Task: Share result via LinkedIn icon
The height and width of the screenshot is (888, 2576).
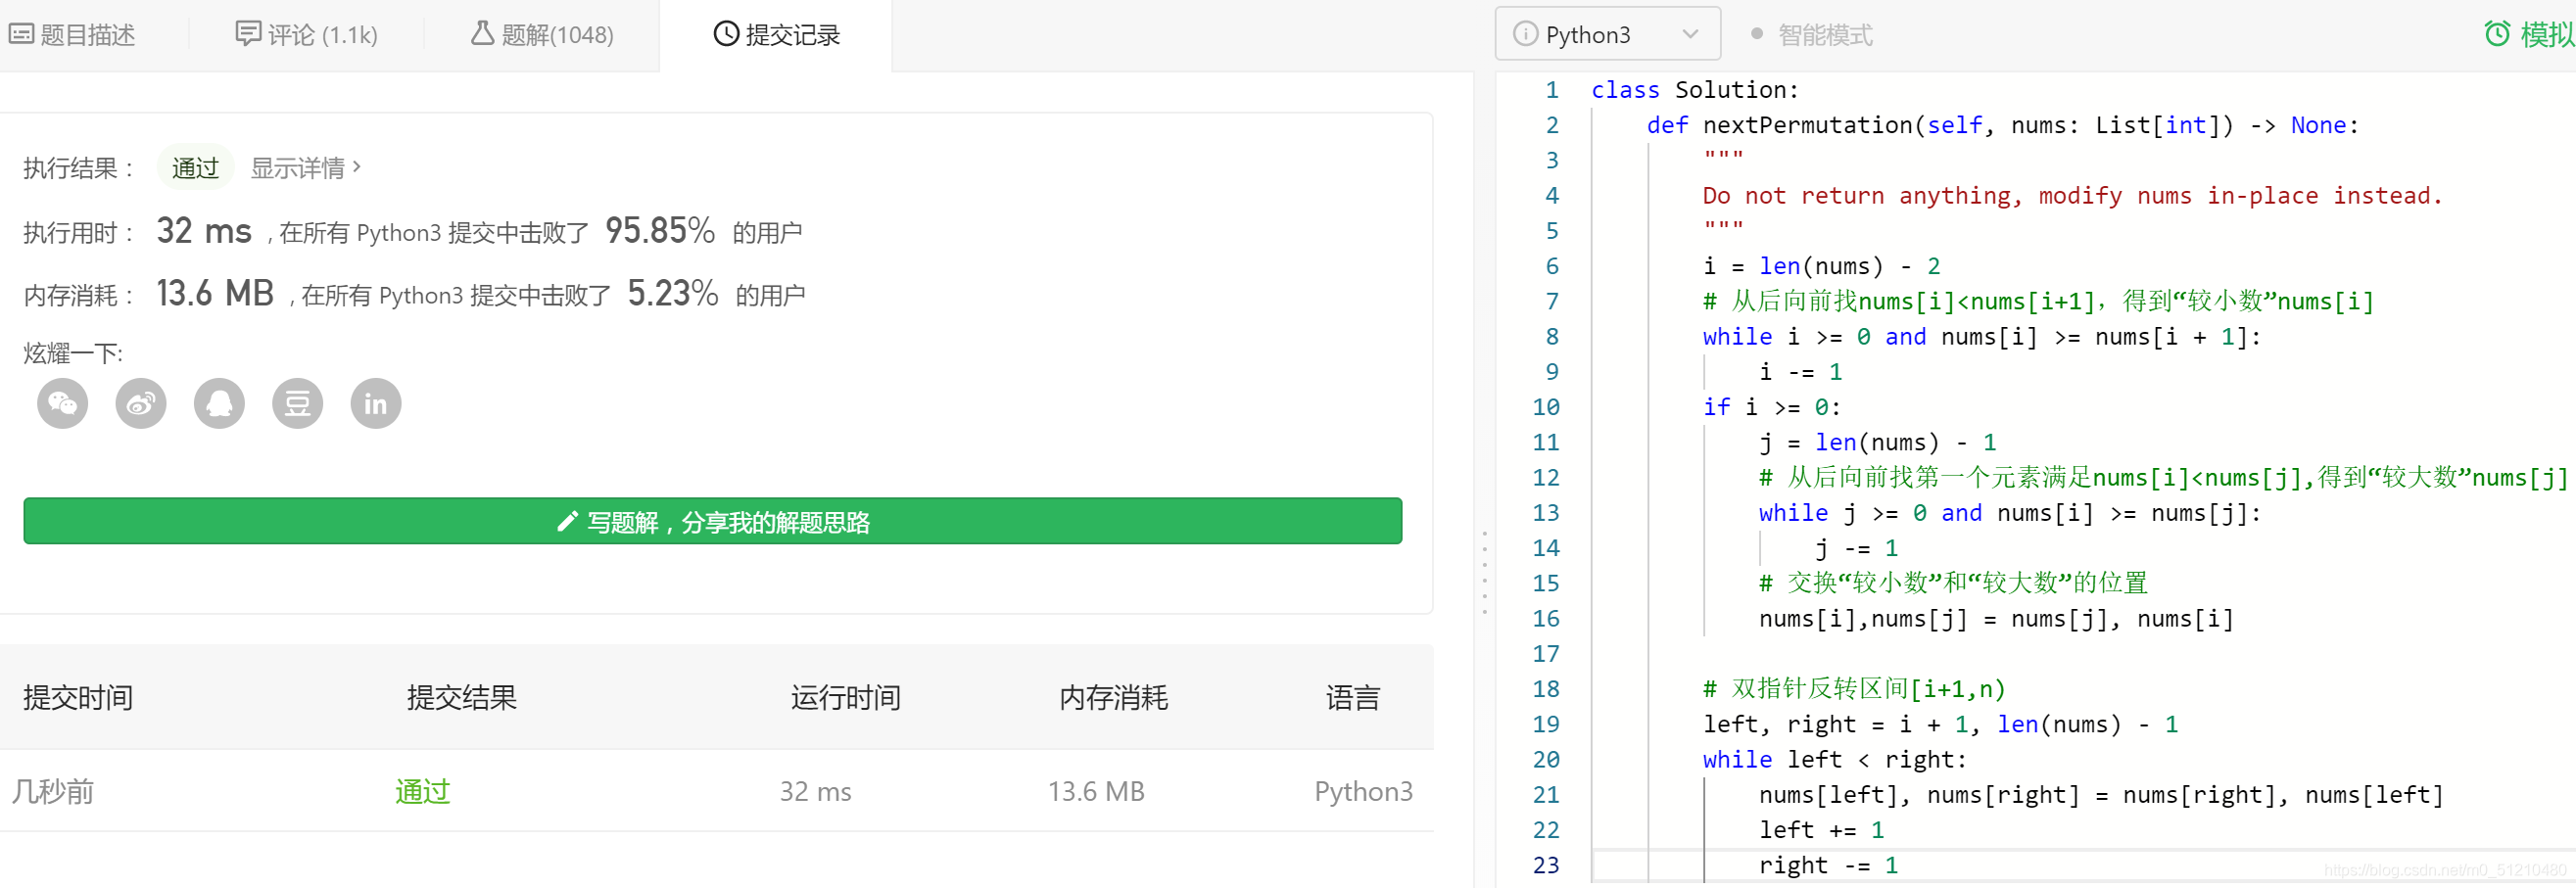Action: [376, 404]
